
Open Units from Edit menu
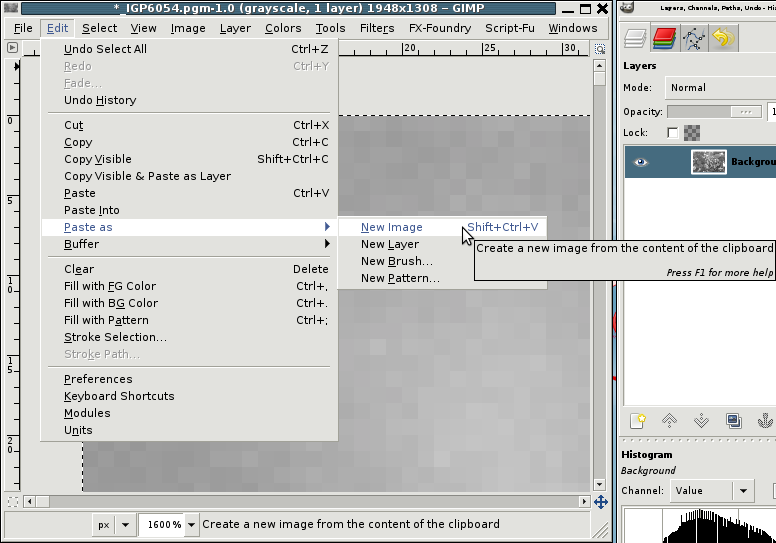pyautogui.click(x=190, y=430)
